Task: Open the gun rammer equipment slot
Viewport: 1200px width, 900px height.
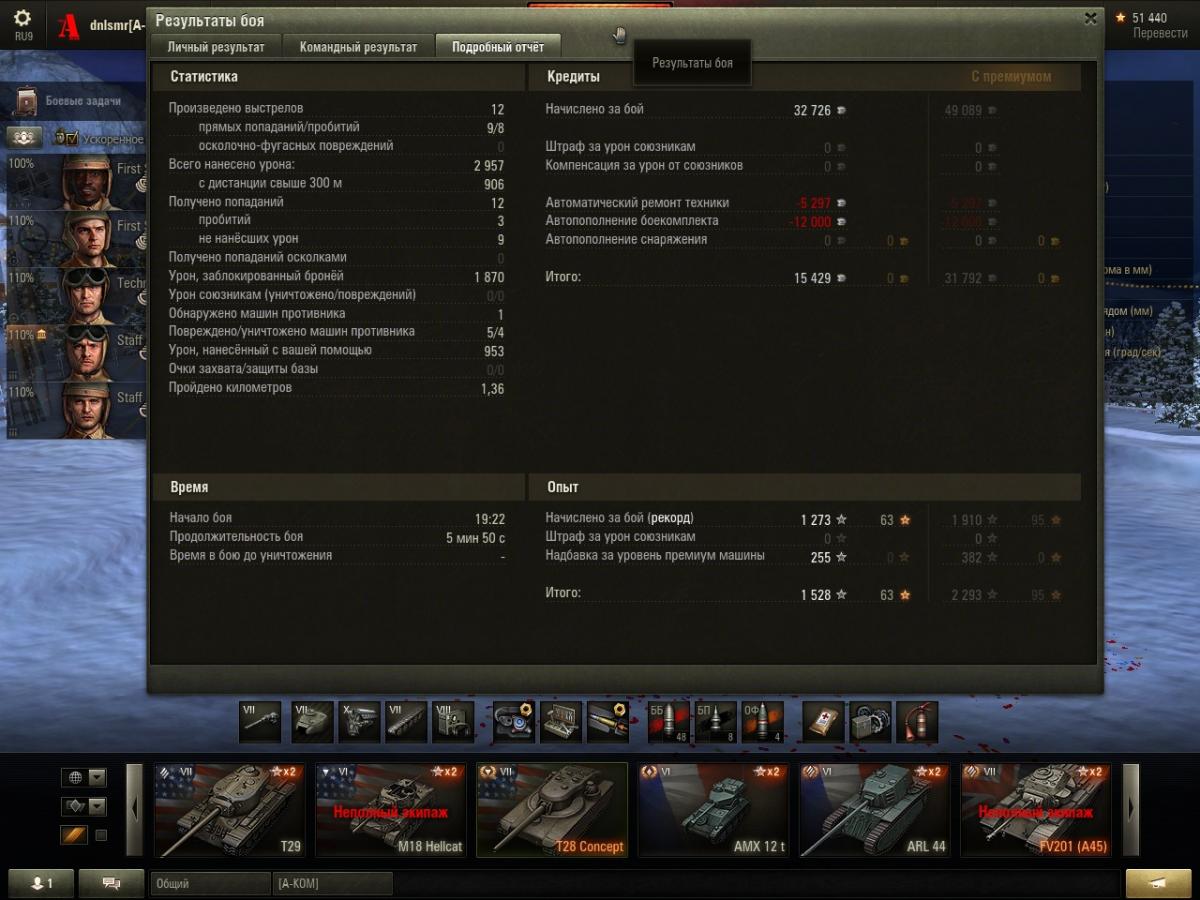Action: [x=608, y=722]
